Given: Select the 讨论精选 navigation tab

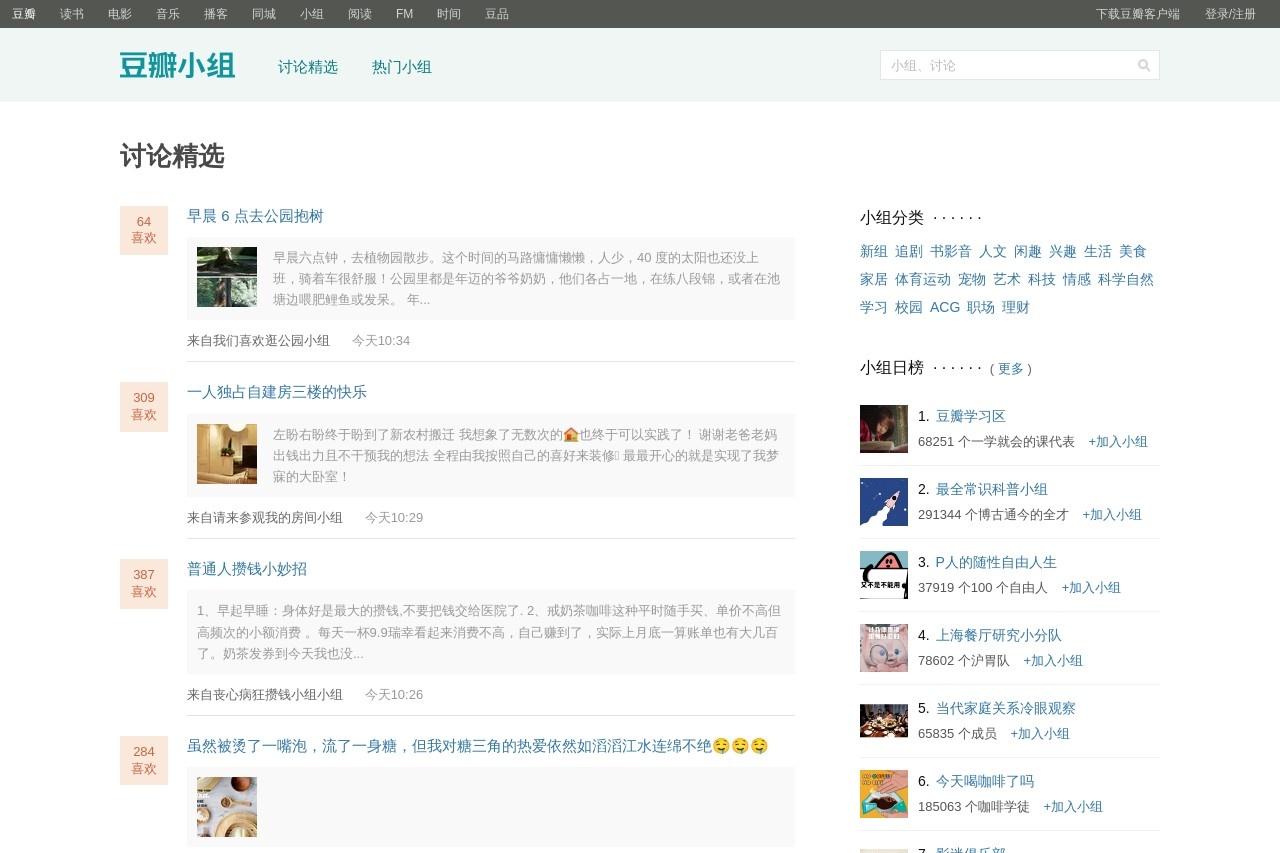Looking at the screenshot, I should coord(308,67).
